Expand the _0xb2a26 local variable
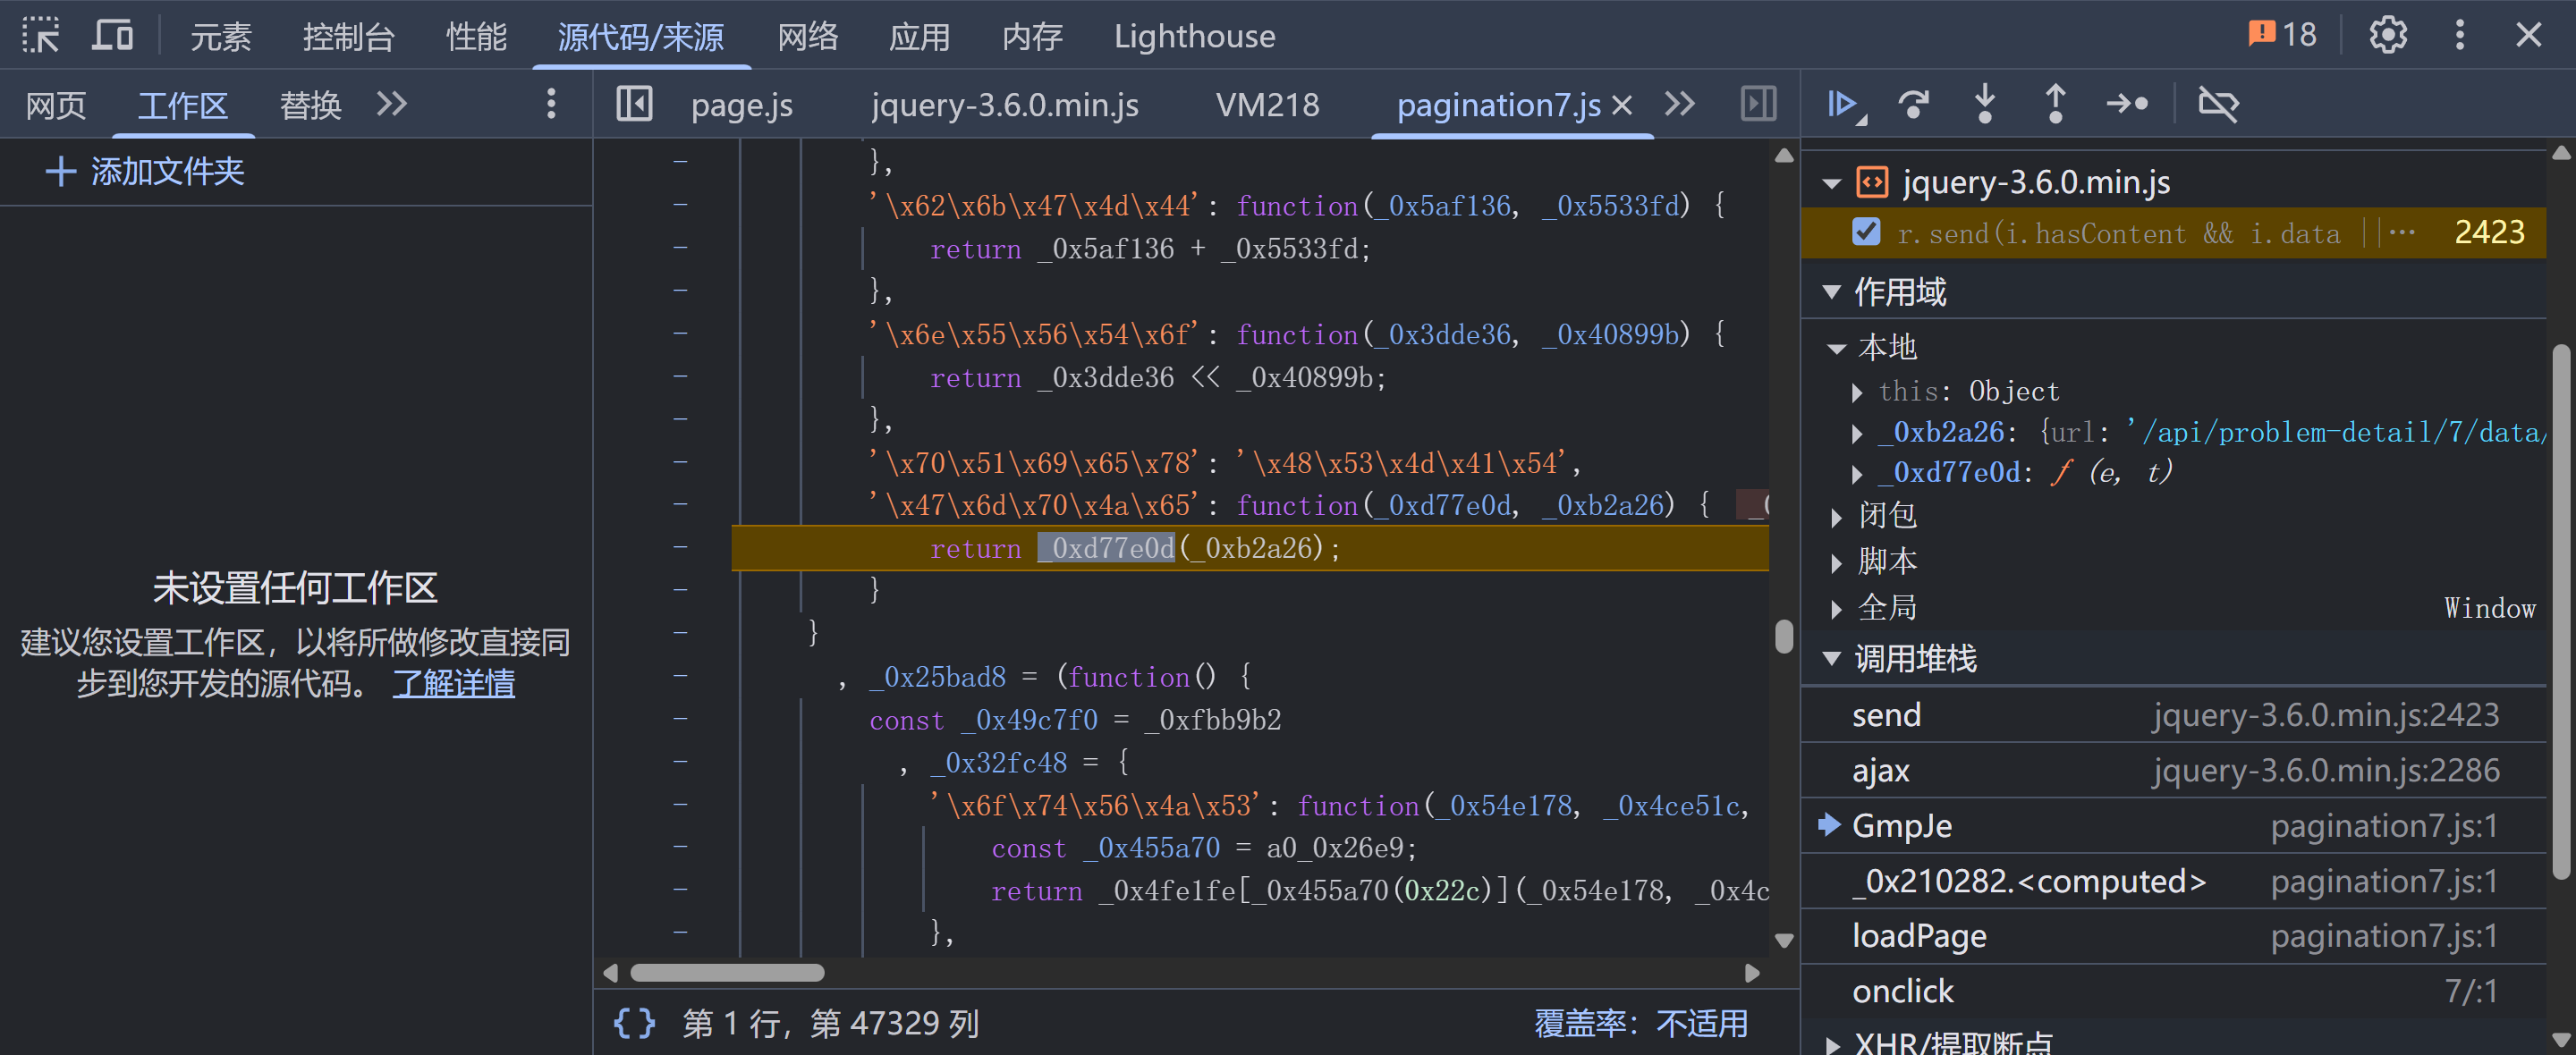2576x1055 pixels. coord(1857,433)
